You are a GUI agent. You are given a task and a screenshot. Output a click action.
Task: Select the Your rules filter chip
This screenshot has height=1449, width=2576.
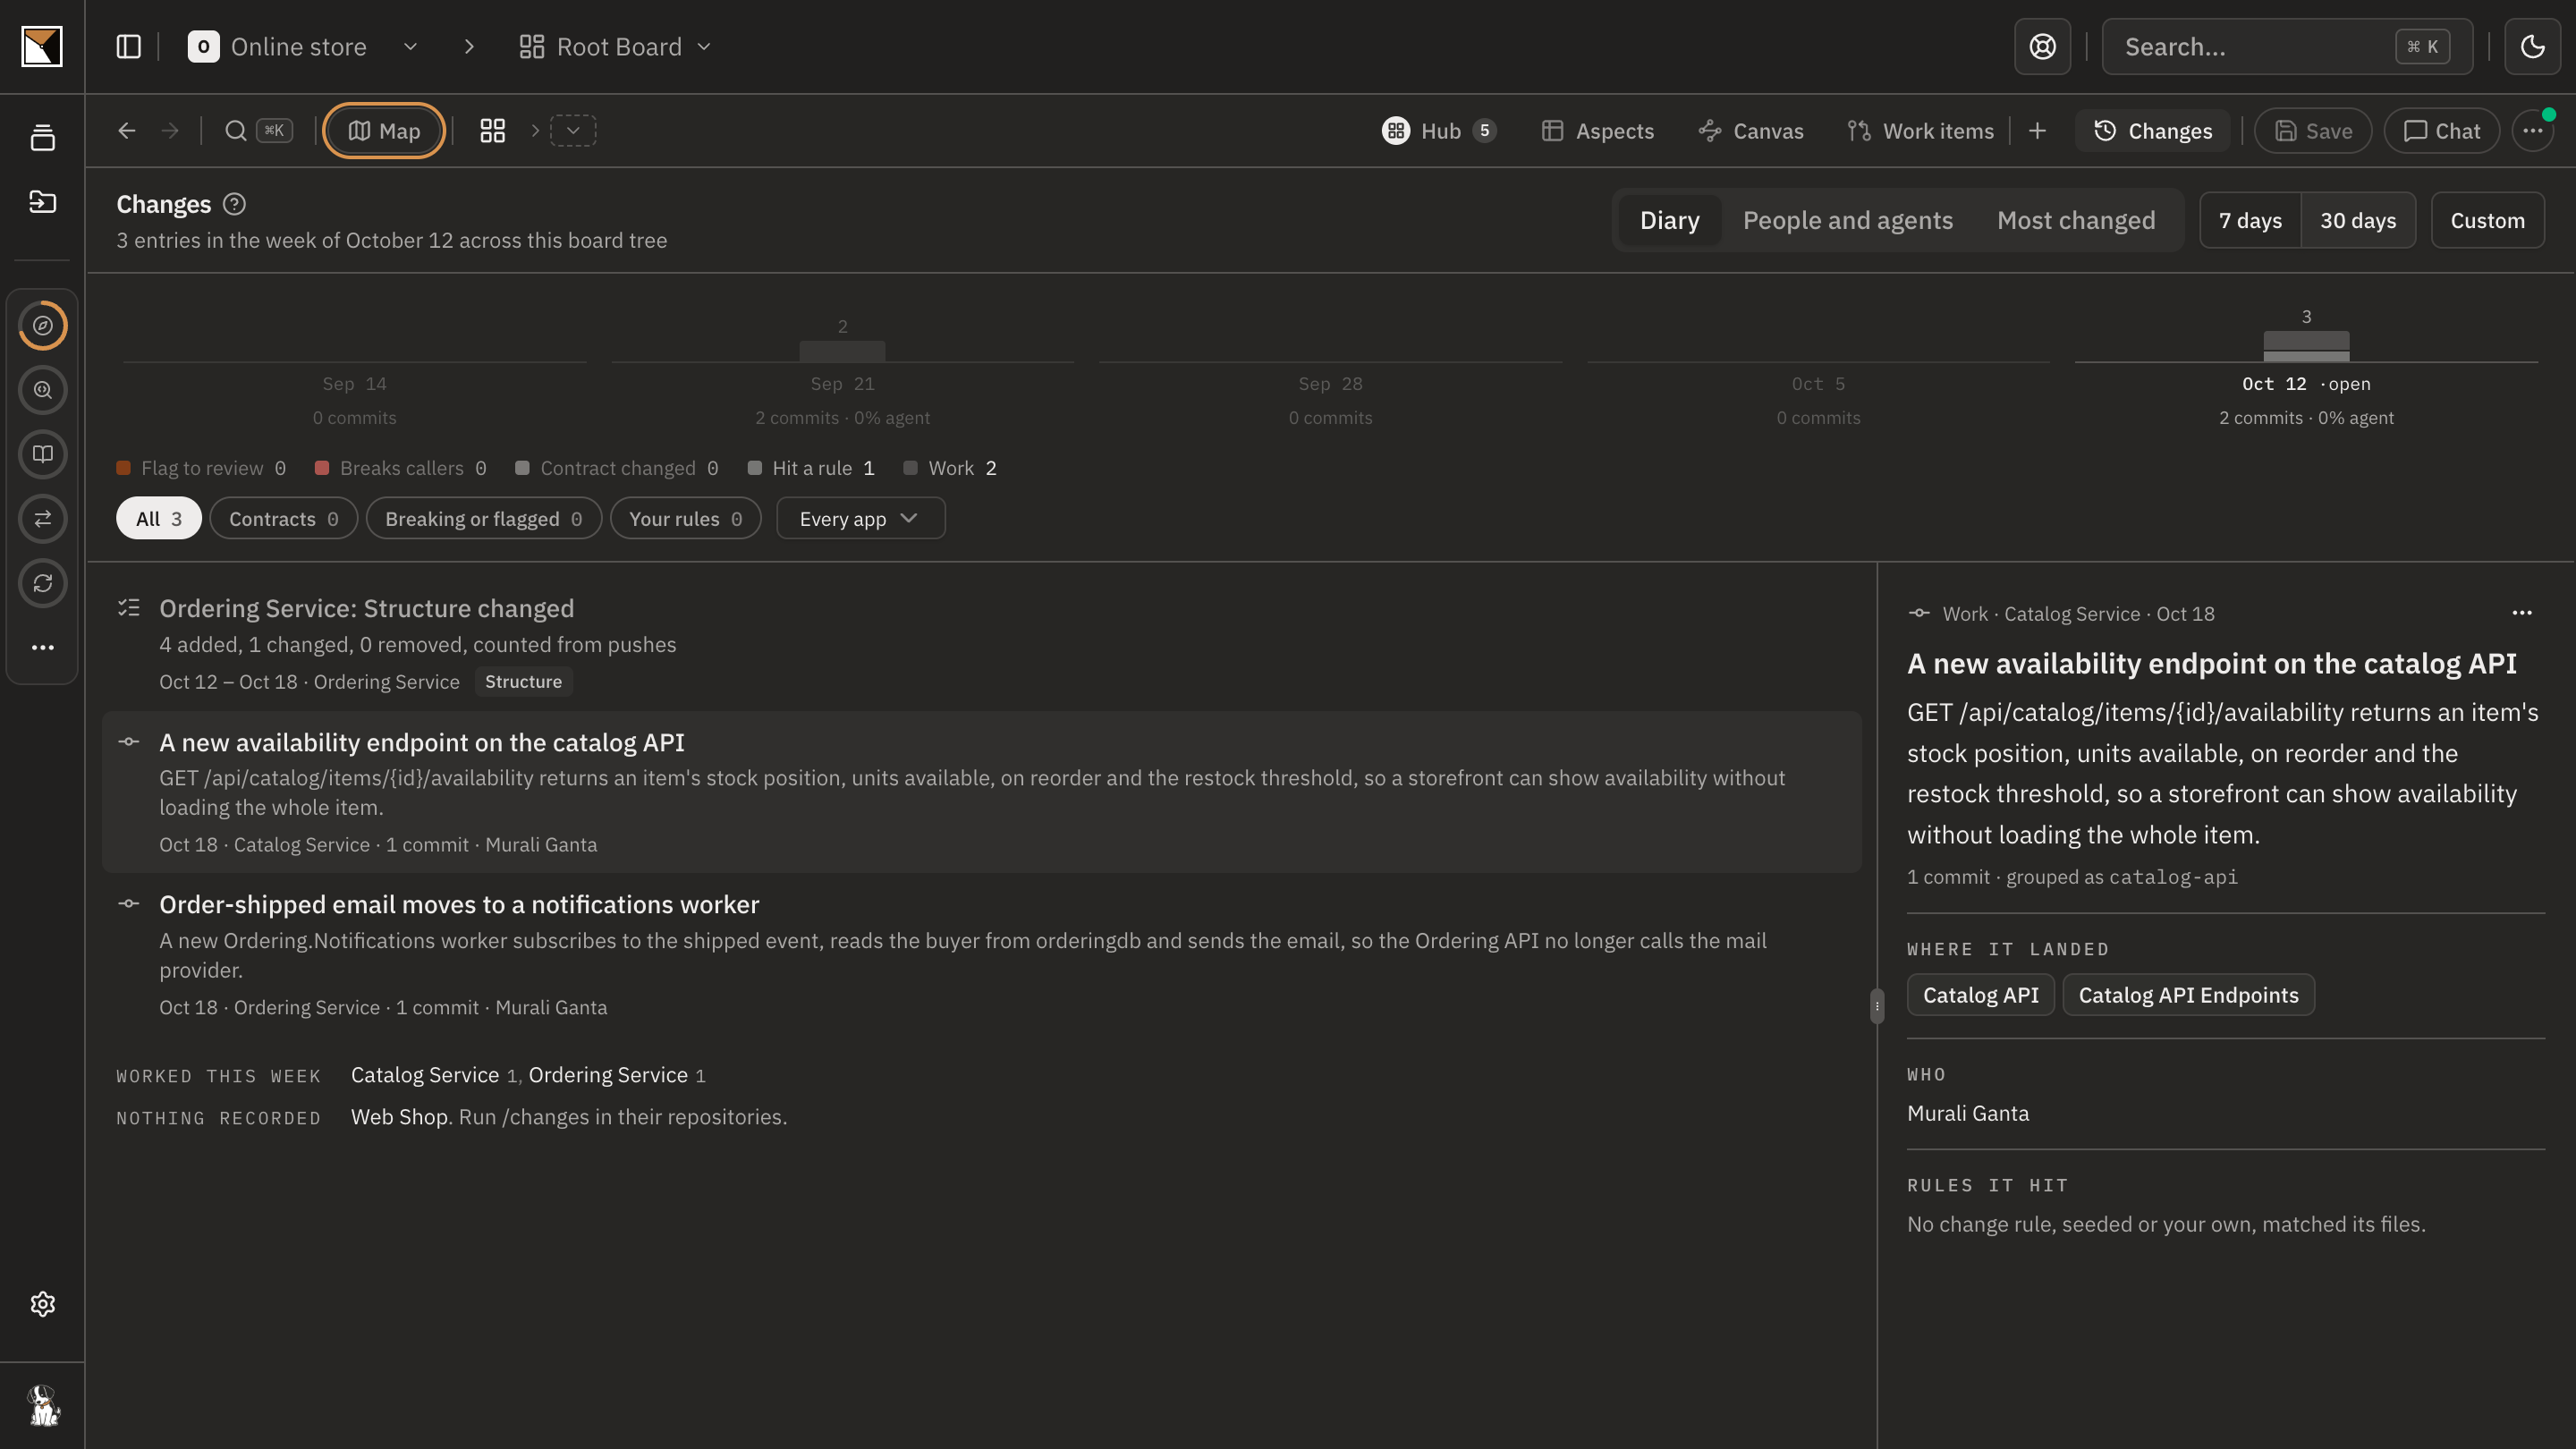point(685,519)
